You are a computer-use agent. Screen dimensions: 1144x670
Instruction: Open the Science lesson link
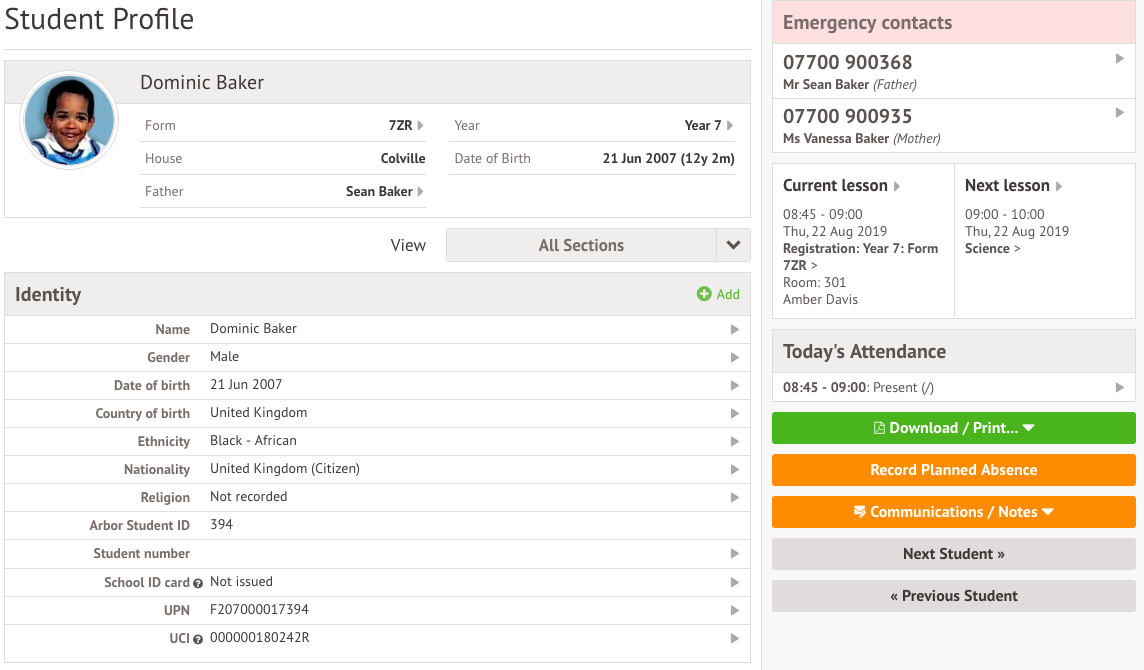pos(992,249)
